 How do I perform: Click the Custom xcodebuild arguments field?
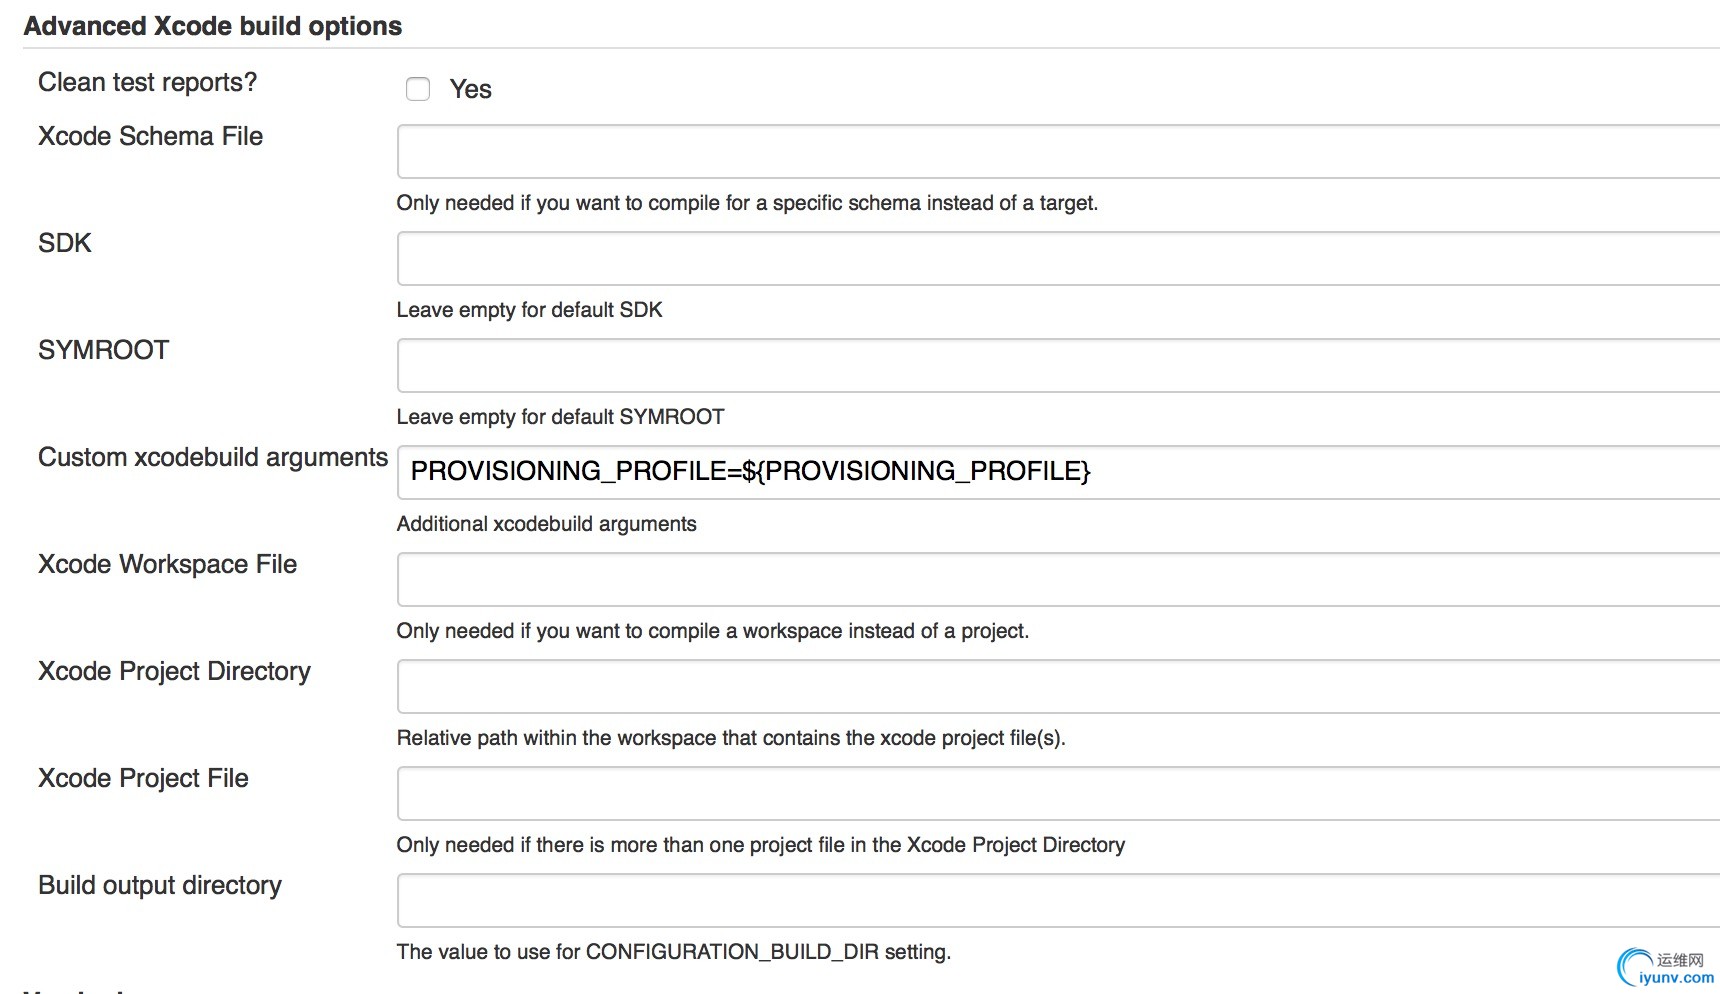click(x=1058, y=472)
